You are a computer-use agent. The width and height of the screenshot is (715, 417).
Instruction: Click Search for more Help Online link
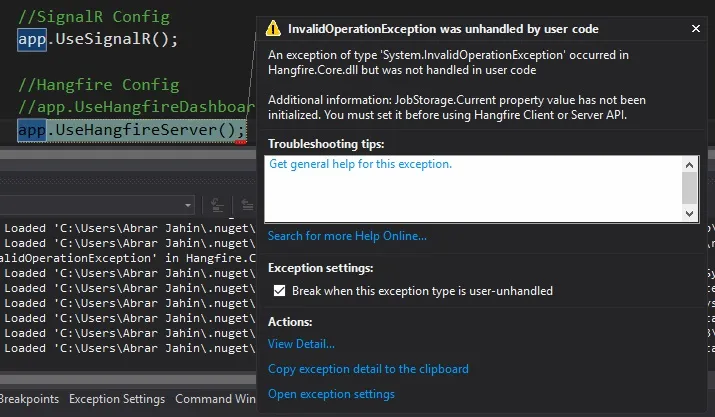(347, 236)
